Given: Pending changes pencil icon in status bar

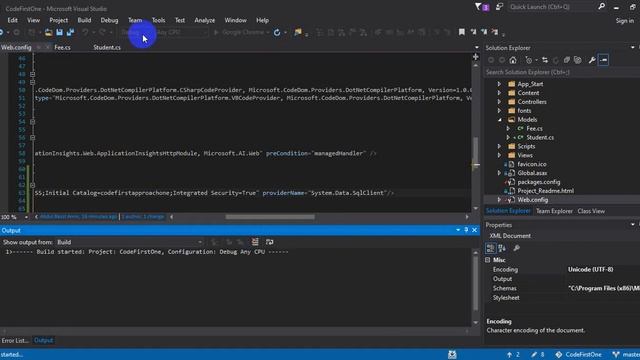Looking at the screenshot, I should [x=534, y=355].
